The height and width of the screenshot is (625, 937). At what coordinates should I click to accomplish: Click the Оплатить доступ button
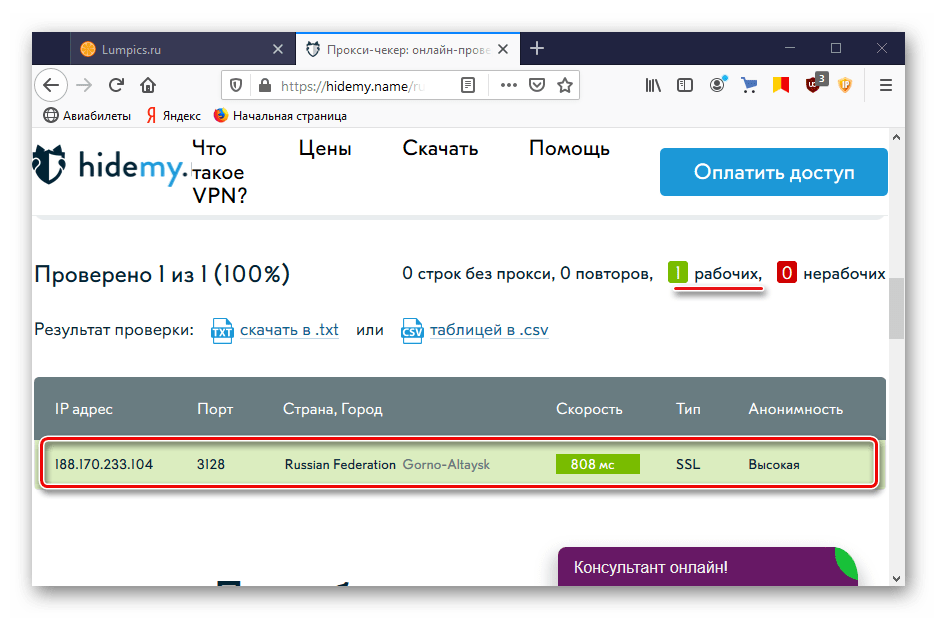click(773, 172)
